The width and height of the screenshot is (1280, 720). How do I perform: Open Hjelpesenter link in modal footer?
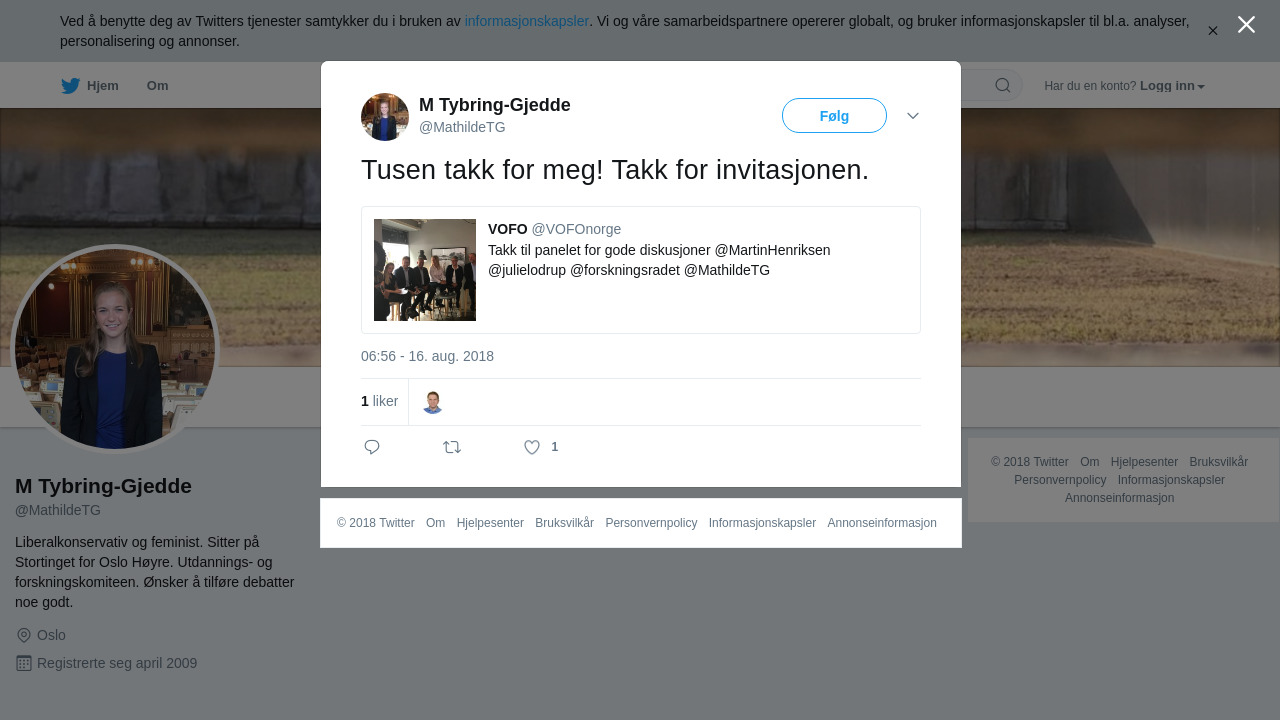pos(490,523)
